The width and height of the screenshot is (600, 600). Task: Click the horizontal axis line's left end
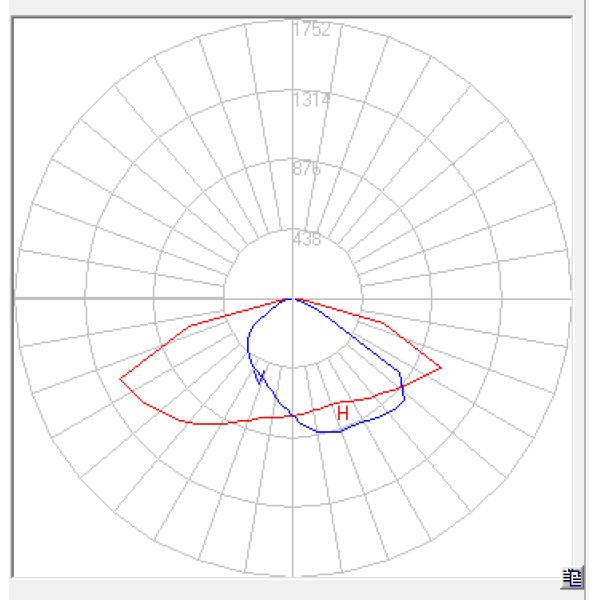pos(16,298)
